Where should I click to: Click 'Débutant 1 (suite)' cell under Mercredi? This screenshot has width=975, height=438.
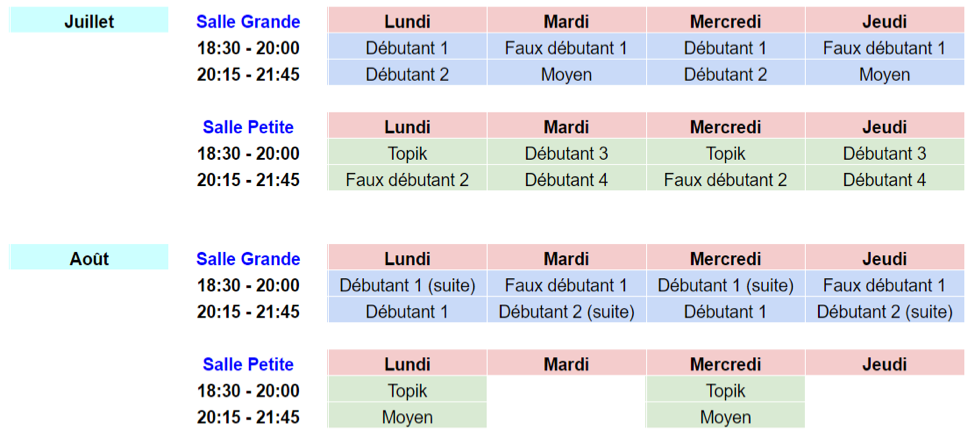click(725, 285)
